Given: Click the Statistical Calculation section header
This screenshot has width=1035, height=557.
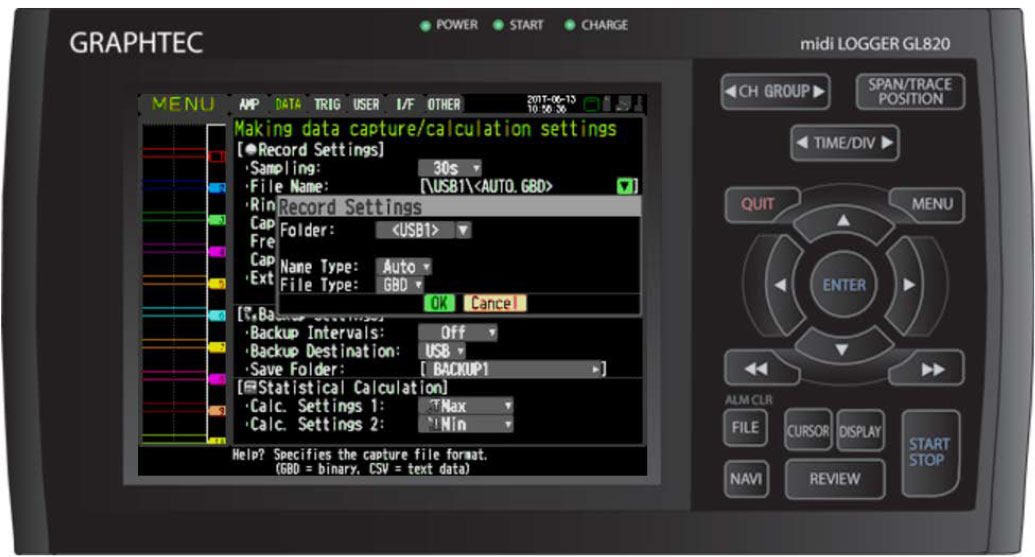Looking at the screenshot, I should 343,387.
